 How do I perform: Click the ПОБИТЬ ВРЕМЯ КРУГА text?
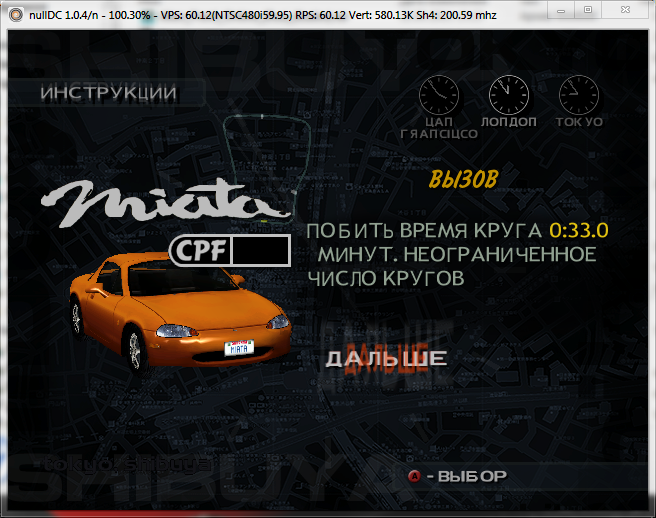(x=424, y=231)
